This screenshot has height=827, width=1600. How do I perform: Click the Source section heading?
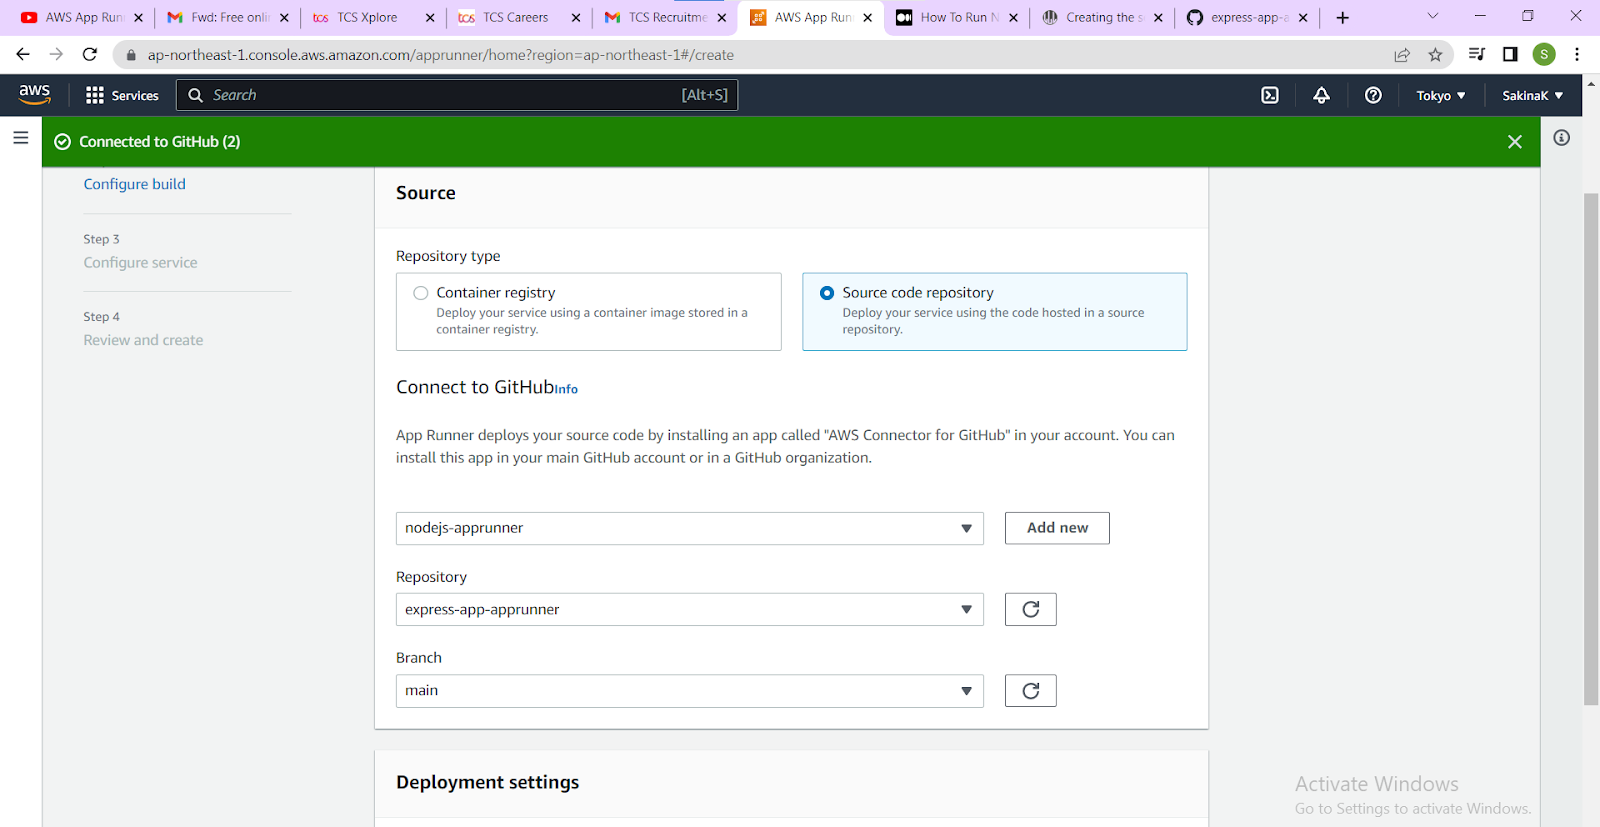(426, 193)
